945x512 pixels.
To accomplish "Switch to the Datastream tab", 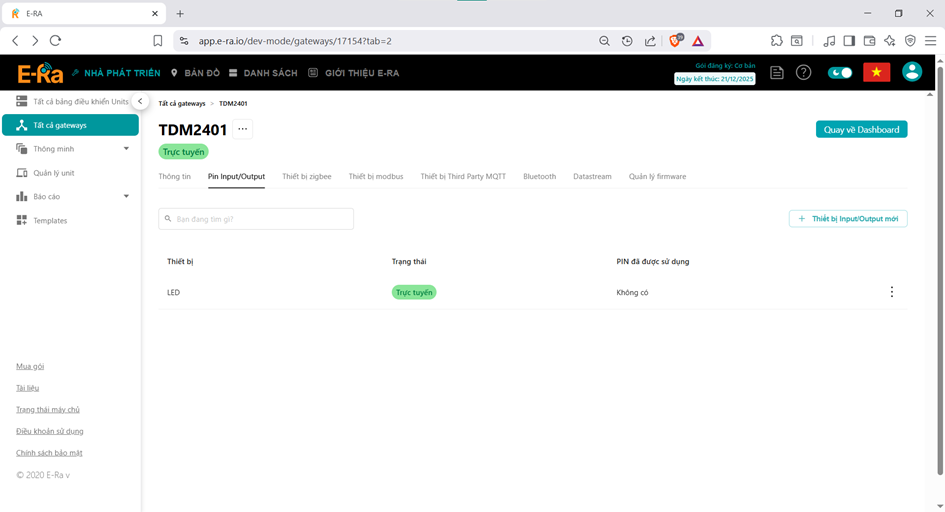I will (592, 176).
